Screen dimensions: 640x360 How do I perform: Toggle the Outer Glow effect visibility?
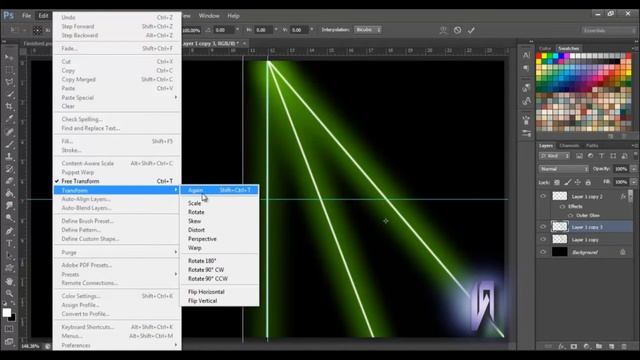(571, 215)
